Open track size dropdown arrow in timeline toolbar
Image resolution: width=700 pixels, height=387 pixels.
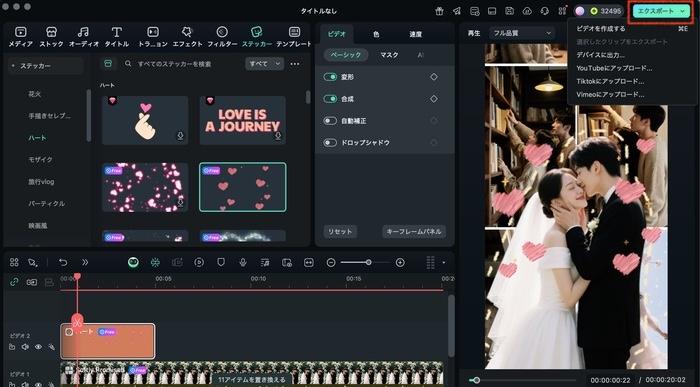coord(443,262)
